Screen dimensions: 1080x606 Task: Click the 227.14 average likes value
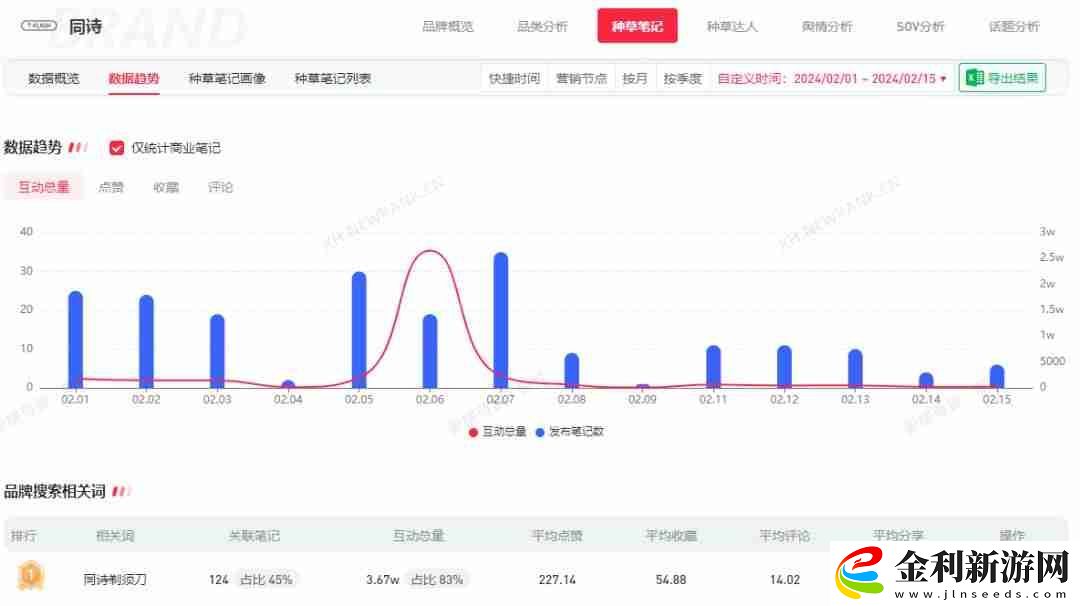point(557,580)
